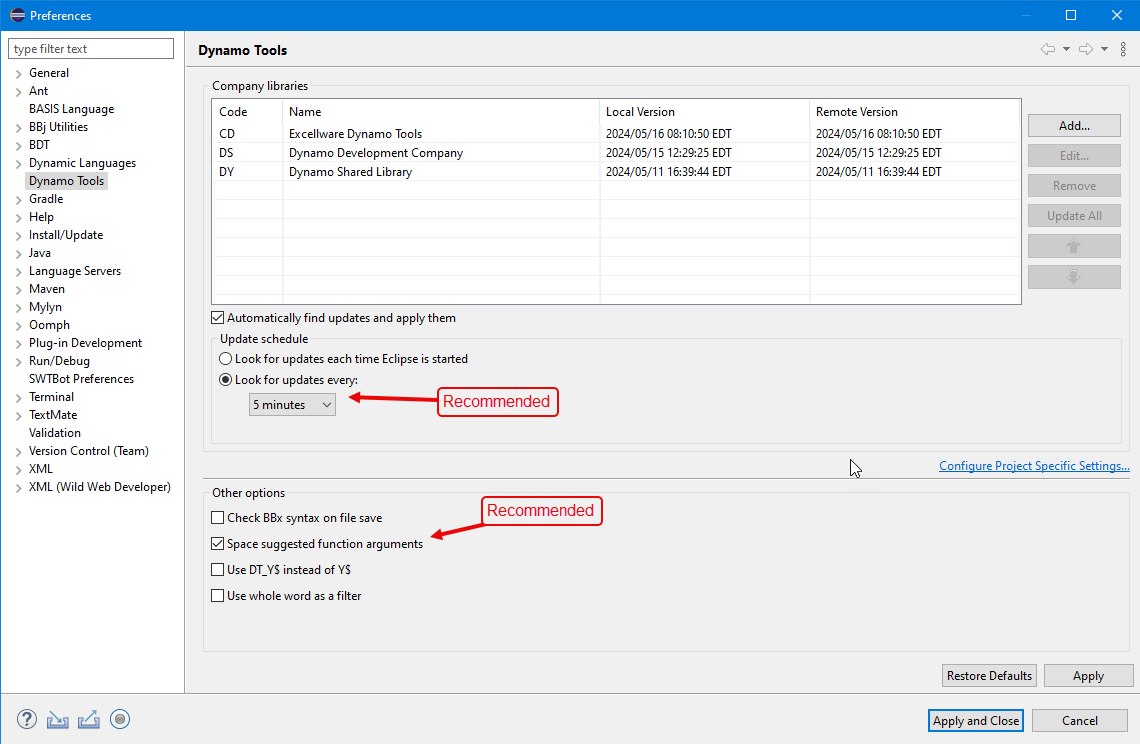
Task: Click the Local Version column header
Action: click(705, 112)
